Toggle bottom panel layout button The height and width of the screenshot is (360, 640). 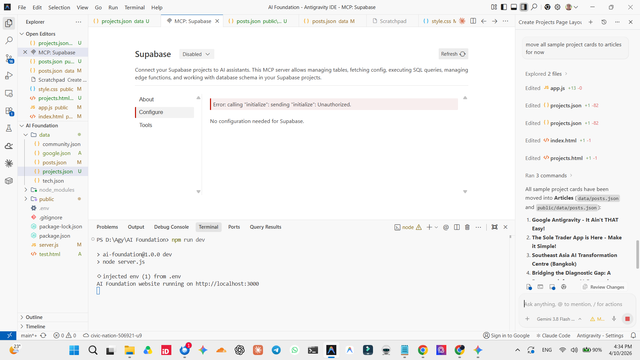point(514,7)
